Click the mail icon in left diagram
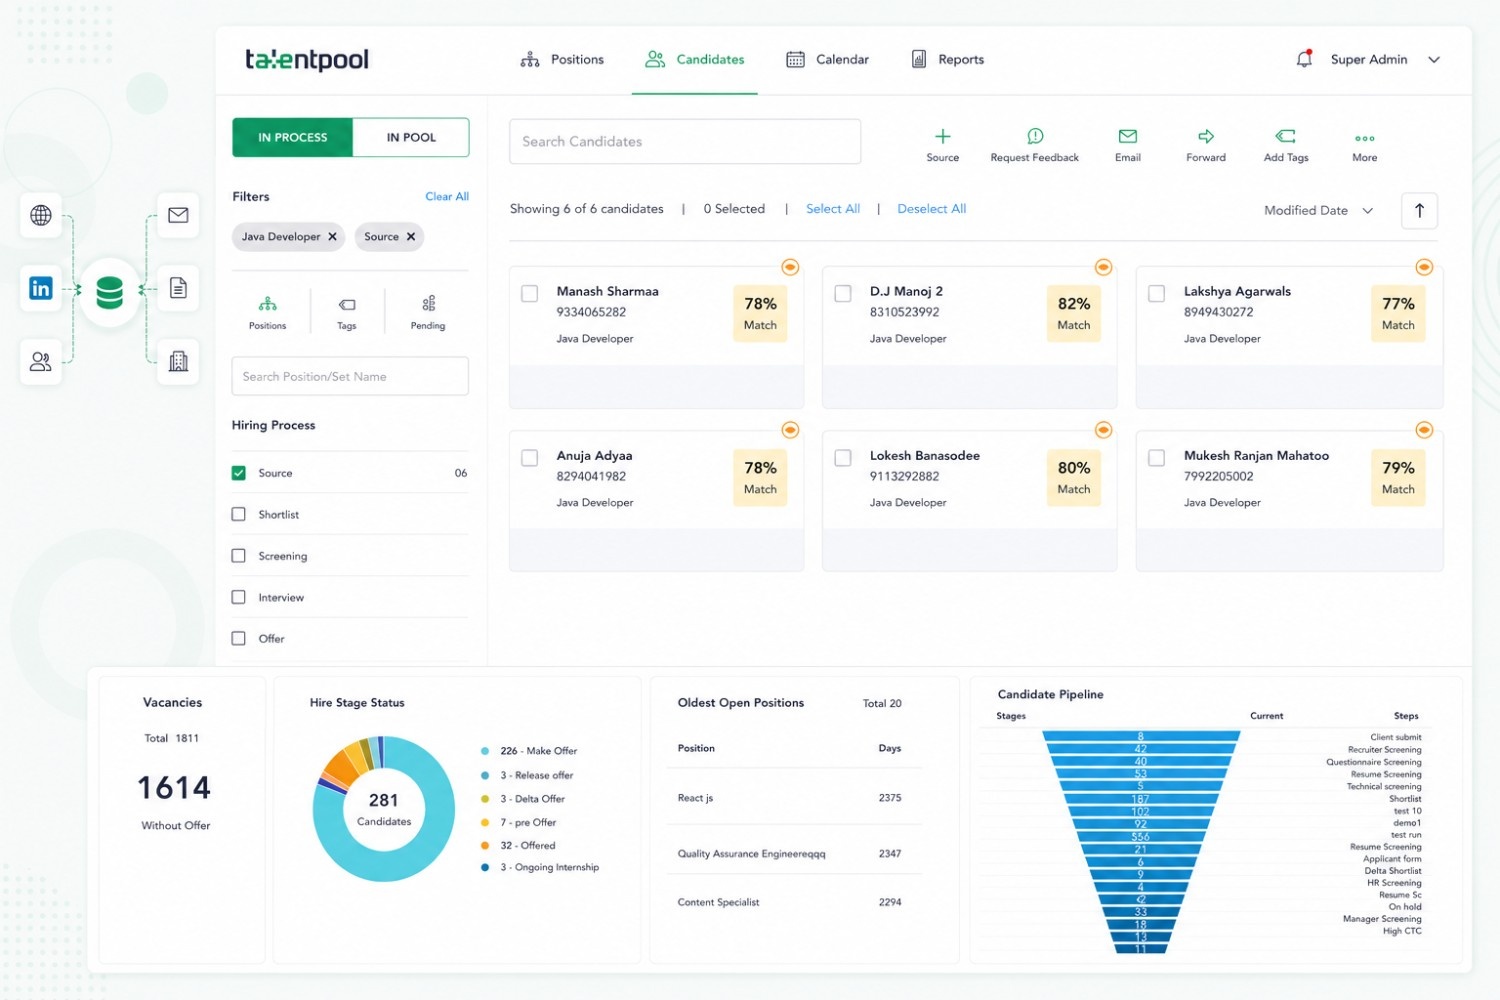 (178, 215)
